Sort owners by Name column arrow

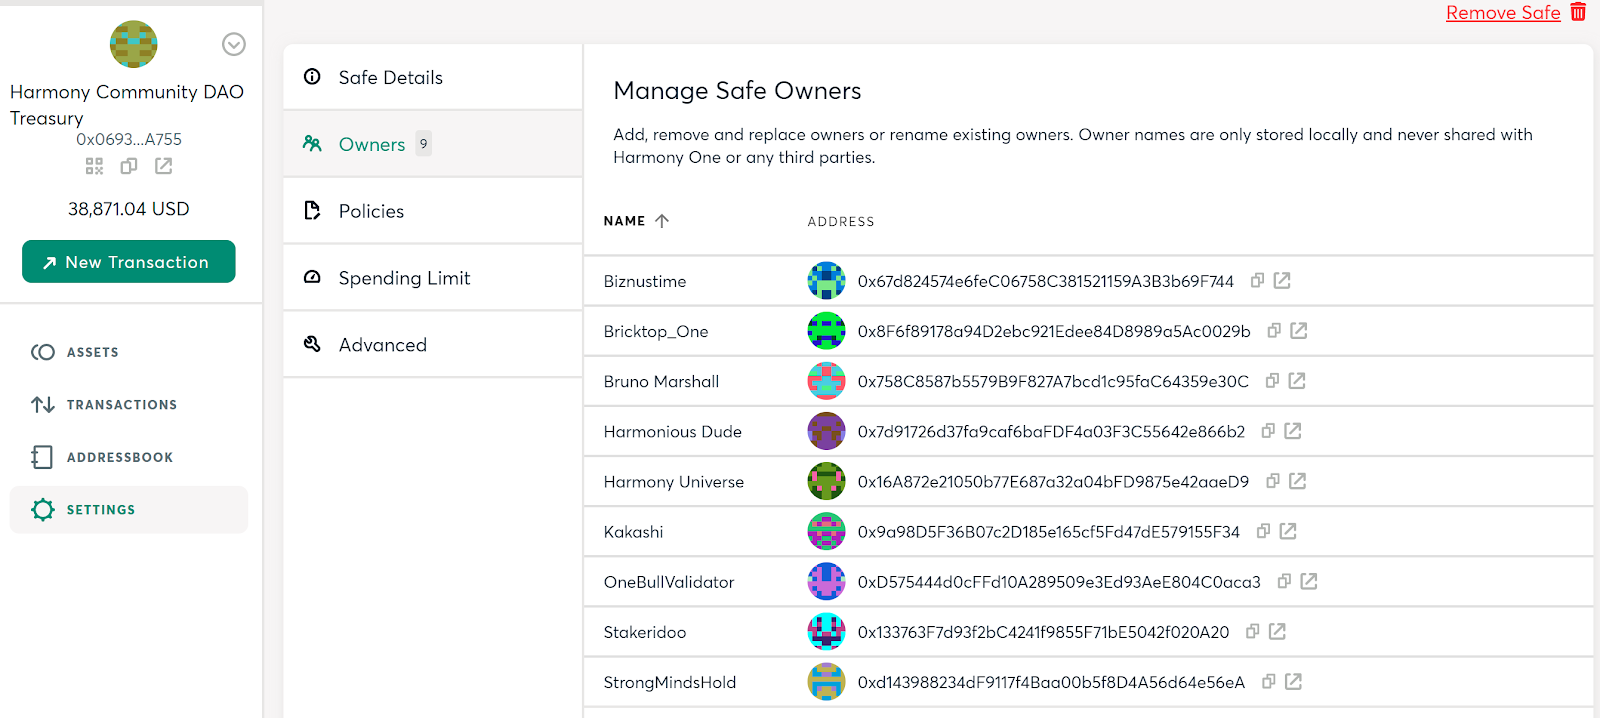[662, 221]
